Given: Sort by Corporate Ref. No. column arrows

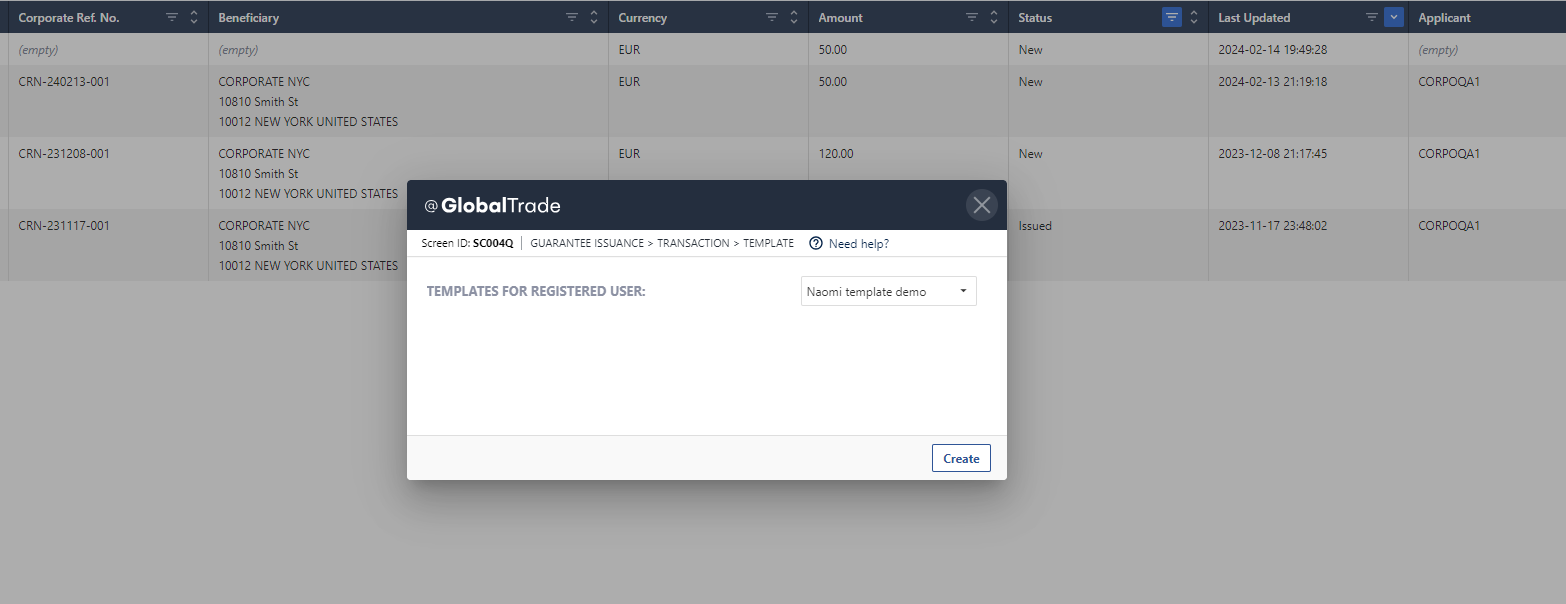Looking at the screenshot, I should pyautogui.click(x=194, y=17).
